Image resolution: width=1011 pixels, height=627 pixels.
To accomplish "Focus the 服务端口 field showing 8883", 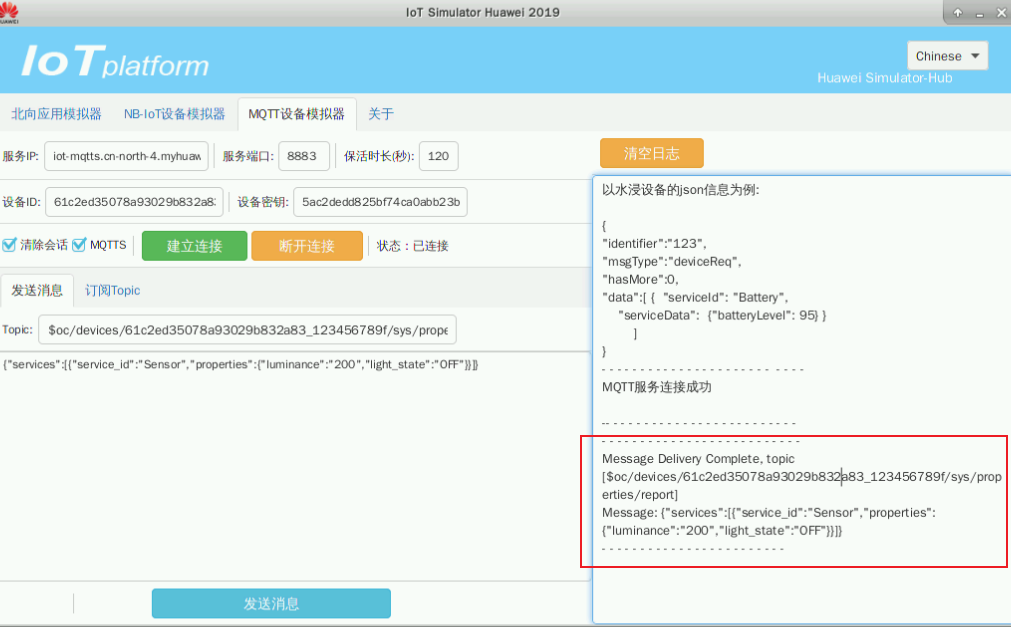I will (x=304, y=156).
